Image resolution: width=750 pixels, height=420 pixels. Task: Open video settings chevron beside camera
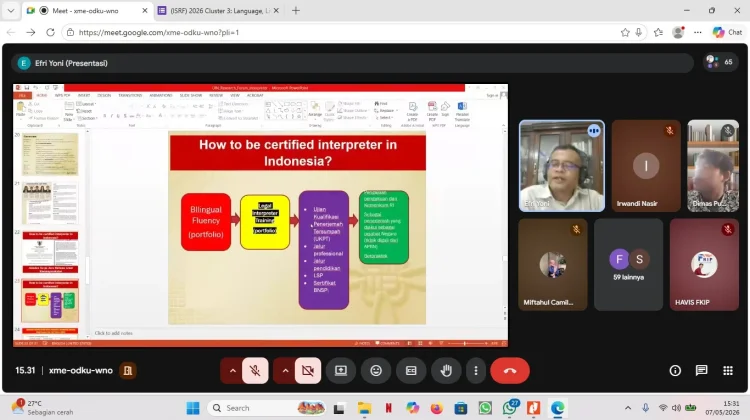[x=285, y=370]
